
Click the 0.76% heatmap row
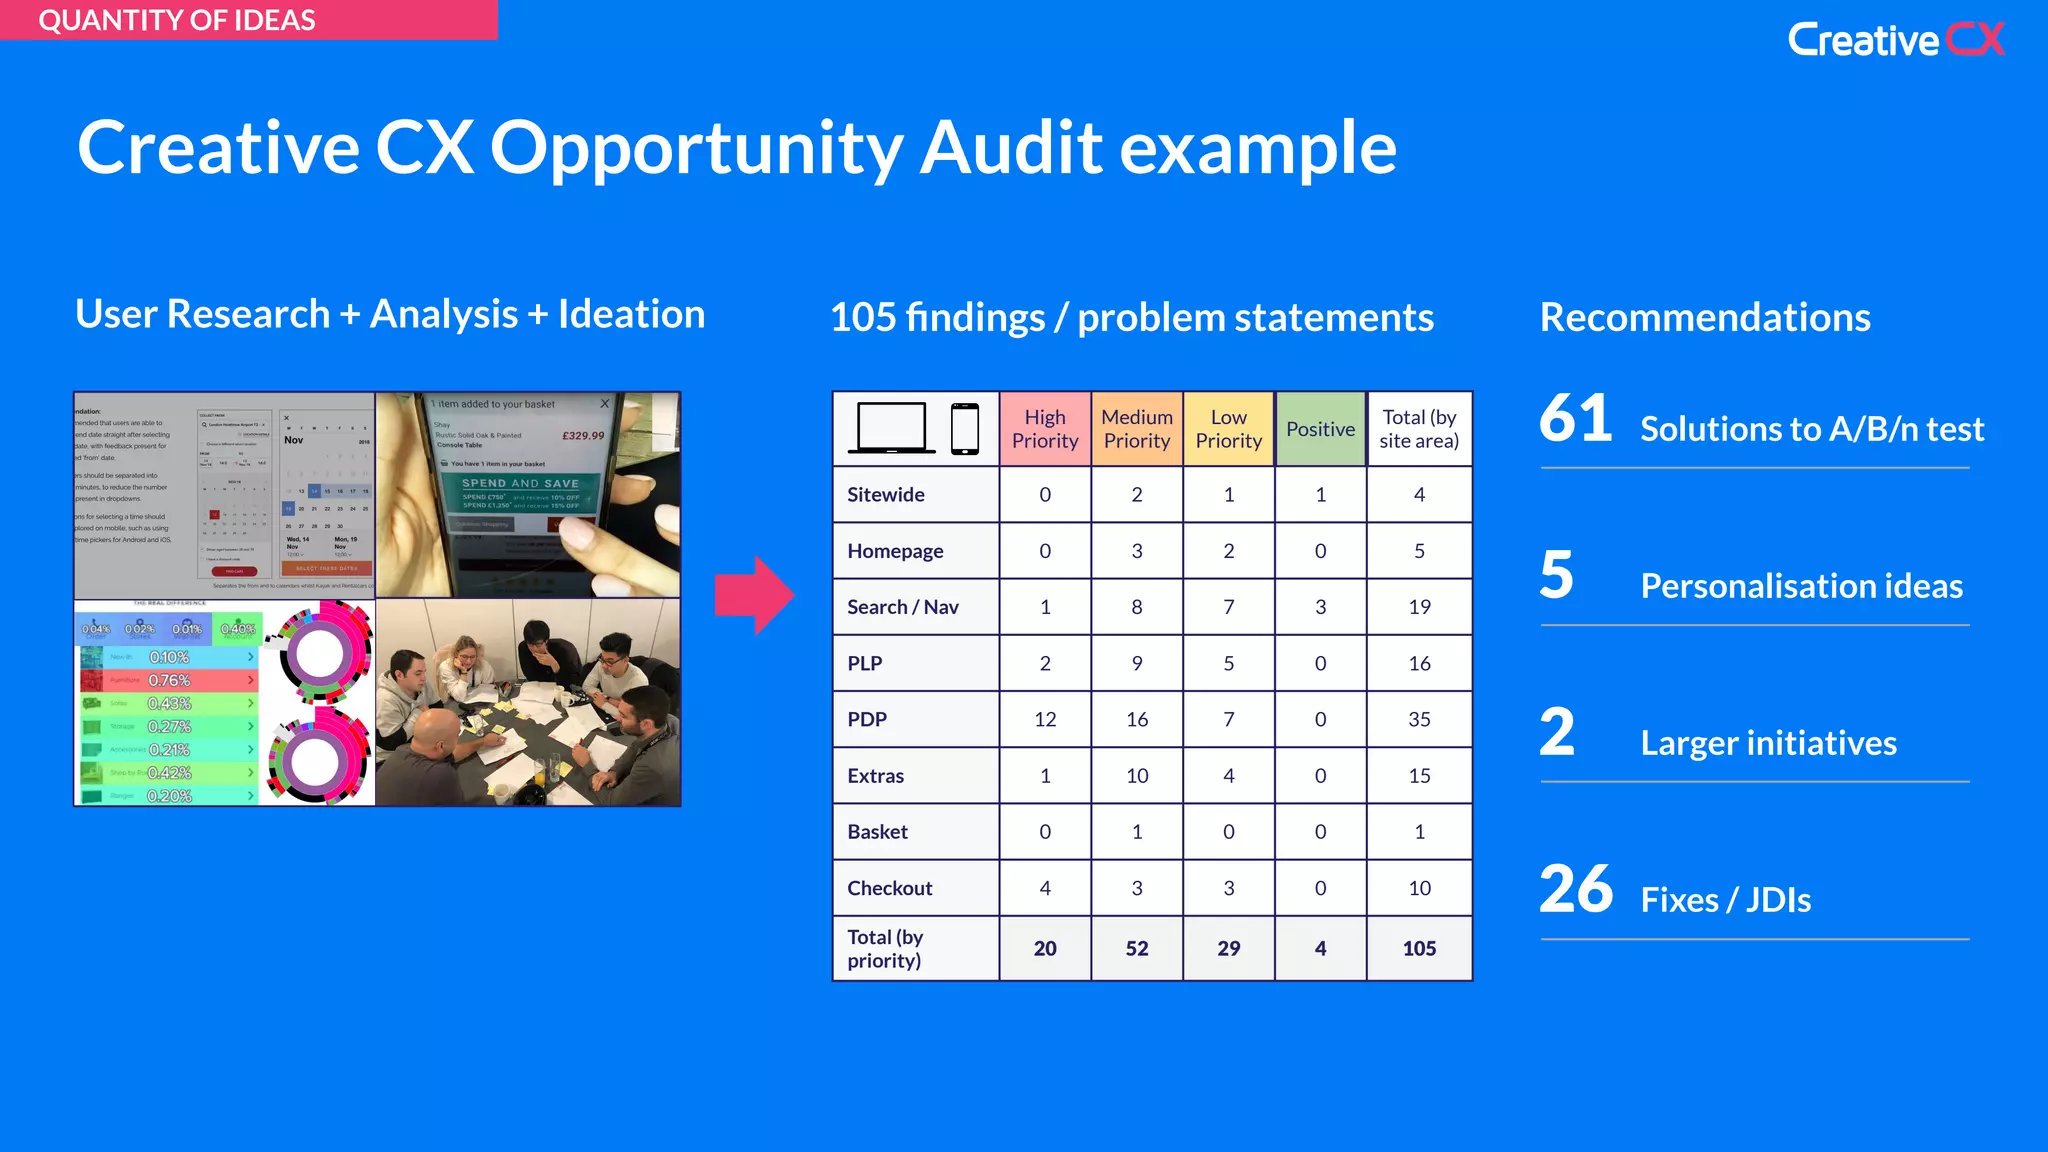[x=168, y=680]
